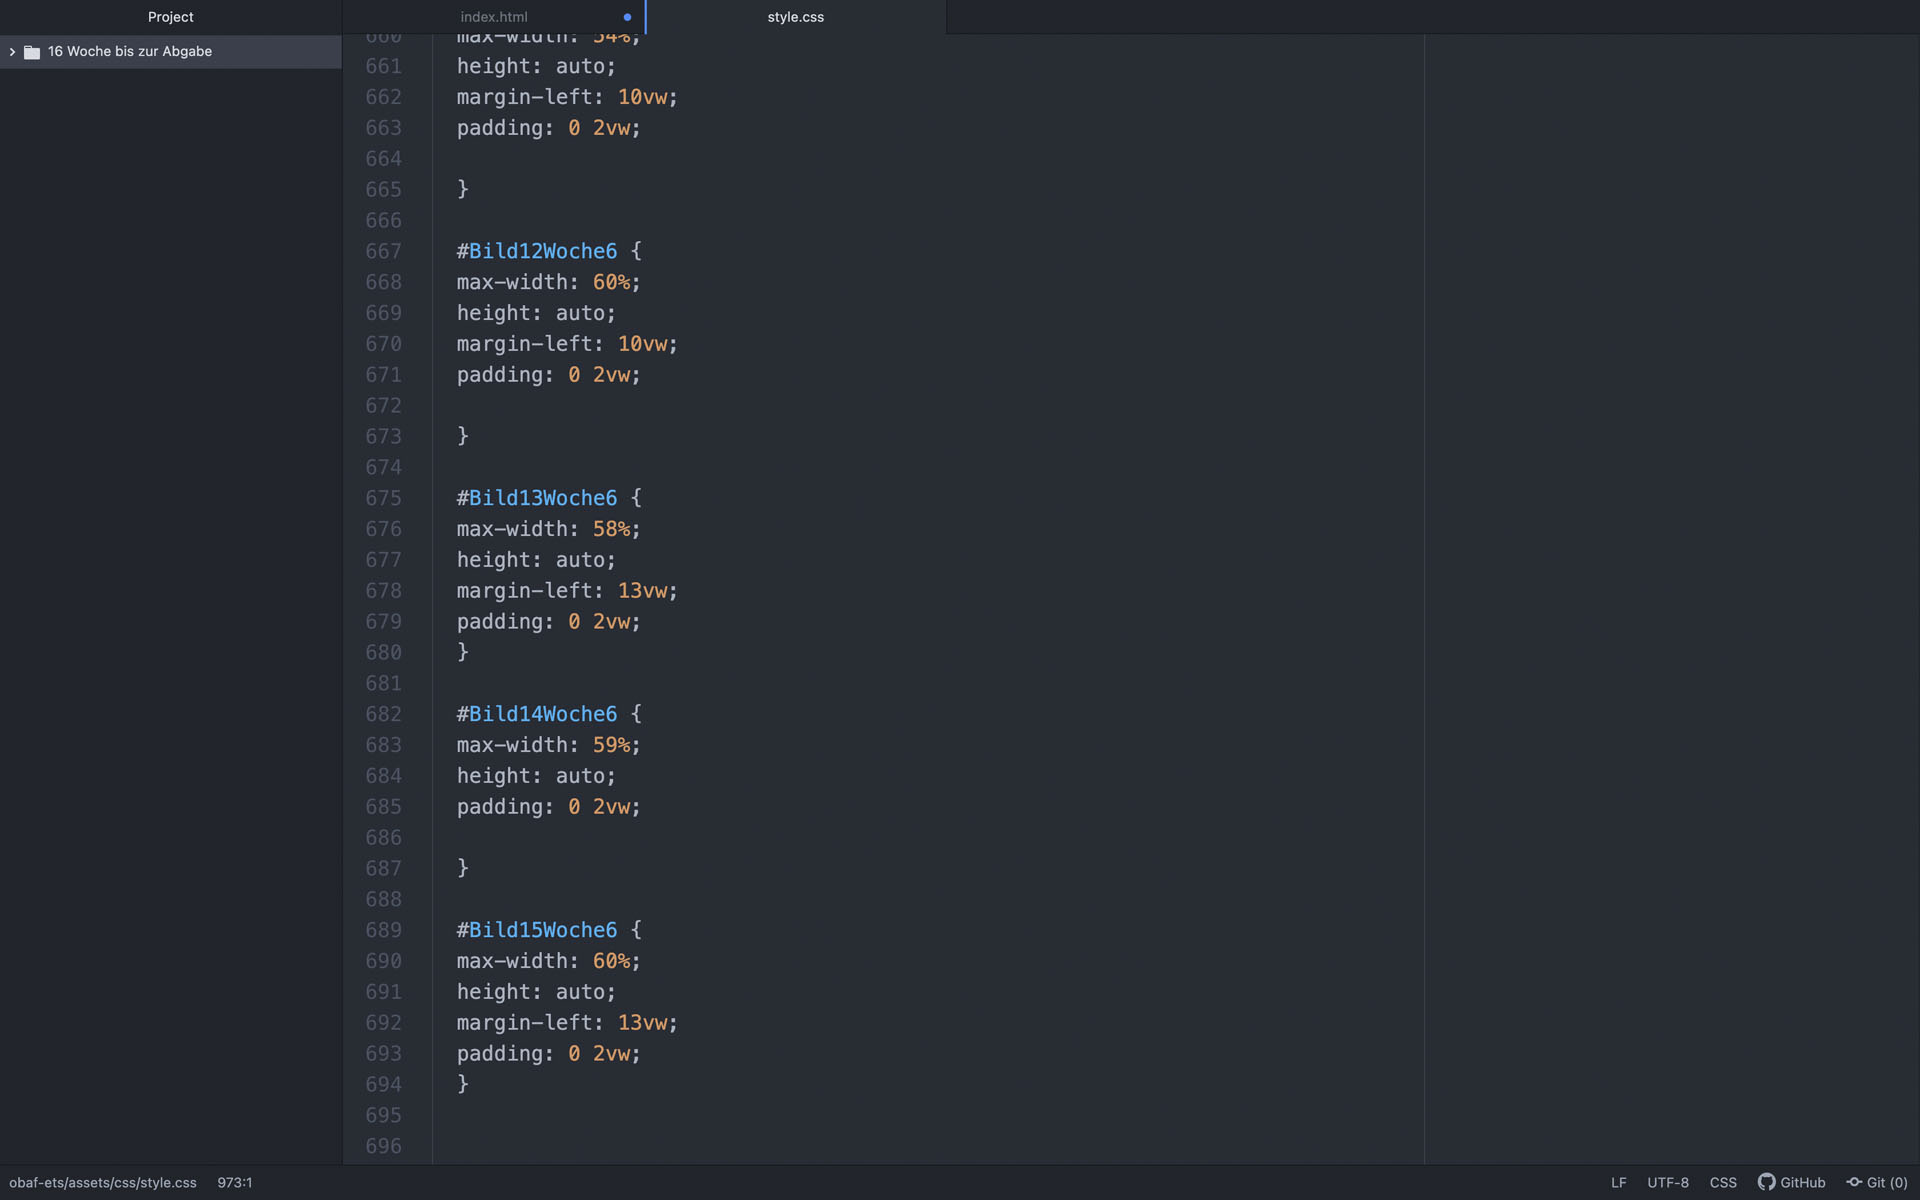Click 'height: auto;' on line 661
Screen dimensions: 1920x1200
click(x=537, y=66)
